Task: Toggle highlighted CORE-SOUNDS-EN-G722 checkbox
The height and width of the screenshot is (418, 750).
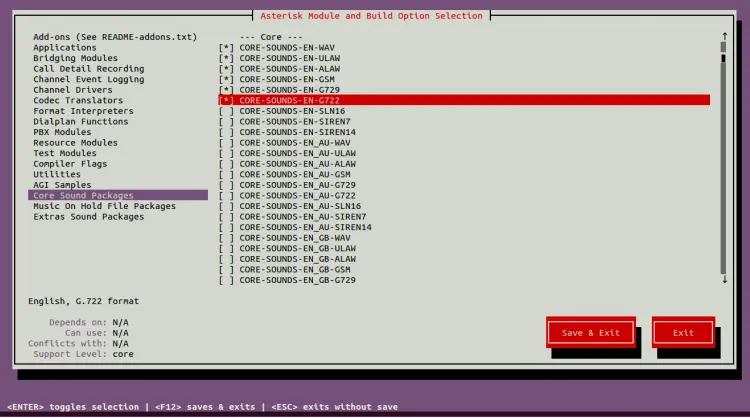Action: pos(226,100)
